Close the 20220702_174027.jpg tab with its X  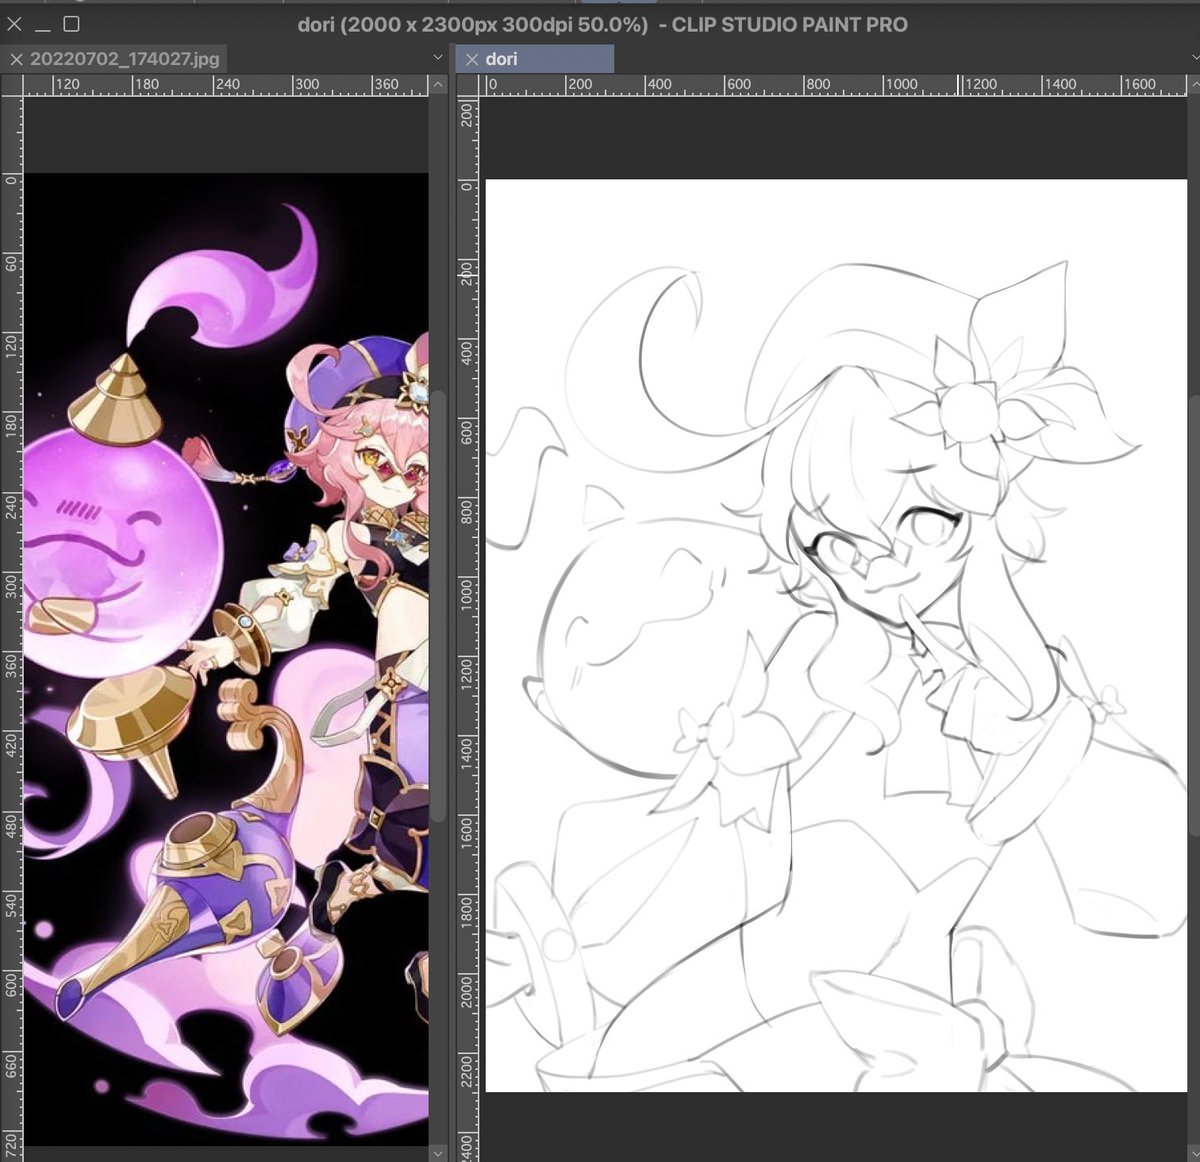click(15, 60)
